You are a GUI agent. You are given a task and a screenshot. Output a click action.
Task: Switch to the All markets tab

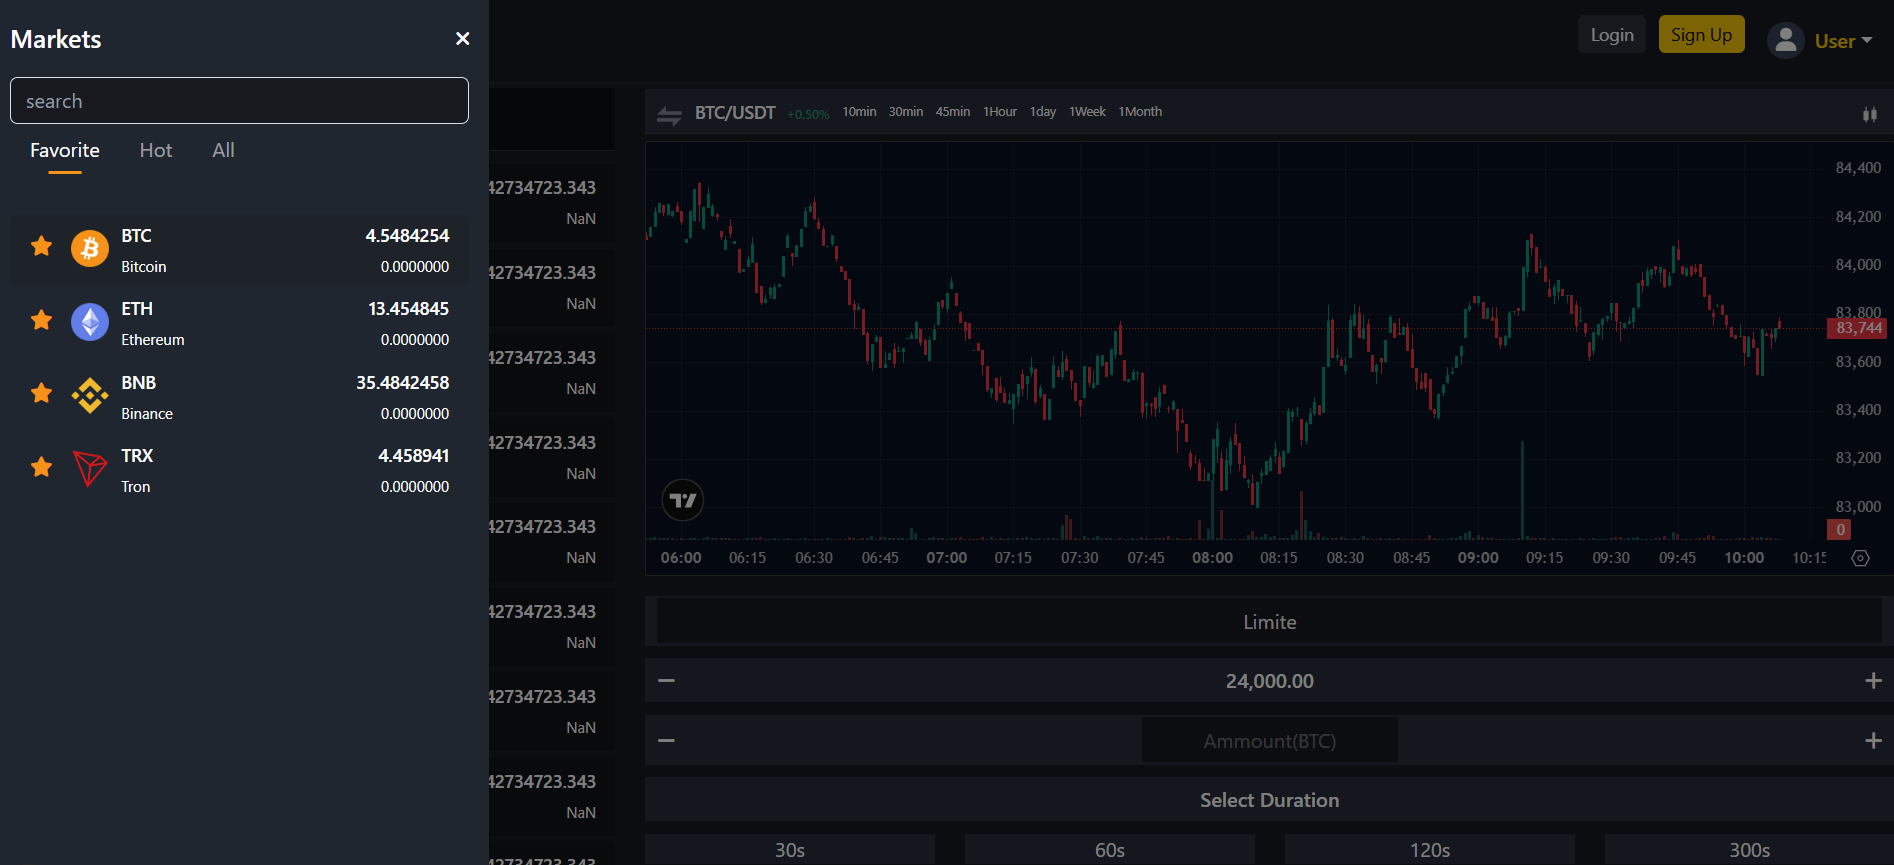(x=223, y=150)
